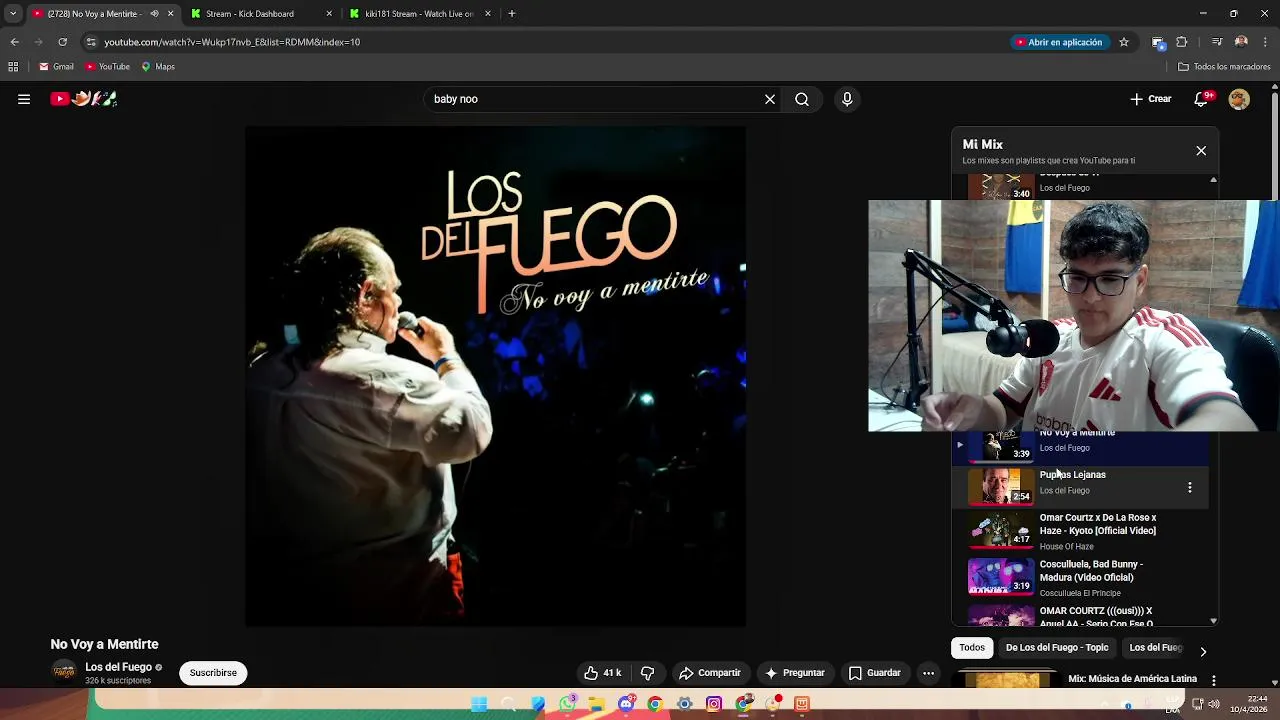This screenshot has height=720, width=1280.
Task: Open the apps grid in bookmarks bar
Action: point(13,67)
